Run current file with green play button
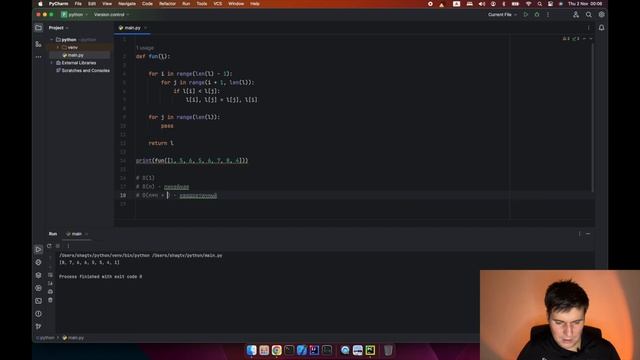Screen dimensions: 640x360 coord(526,15)
